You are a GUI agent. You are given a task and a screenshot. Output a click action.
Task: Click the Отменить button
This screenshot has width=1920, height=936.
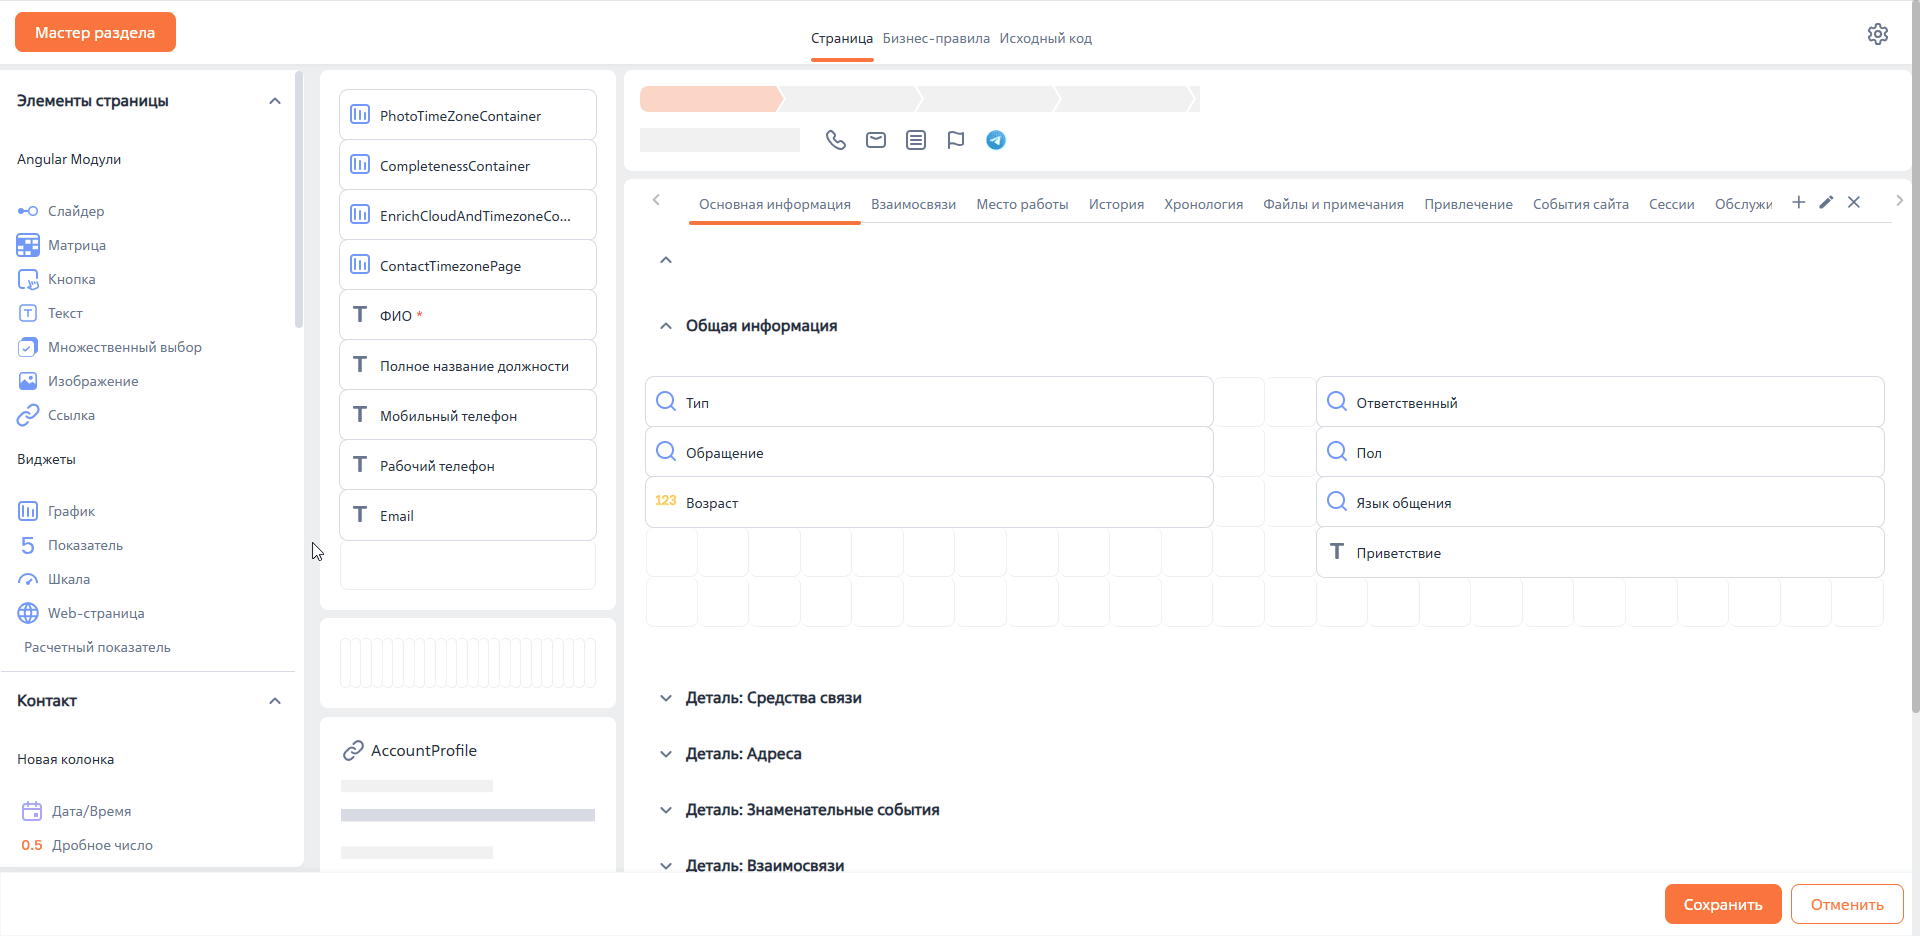pyautogui.click(x=1846, y=904)
